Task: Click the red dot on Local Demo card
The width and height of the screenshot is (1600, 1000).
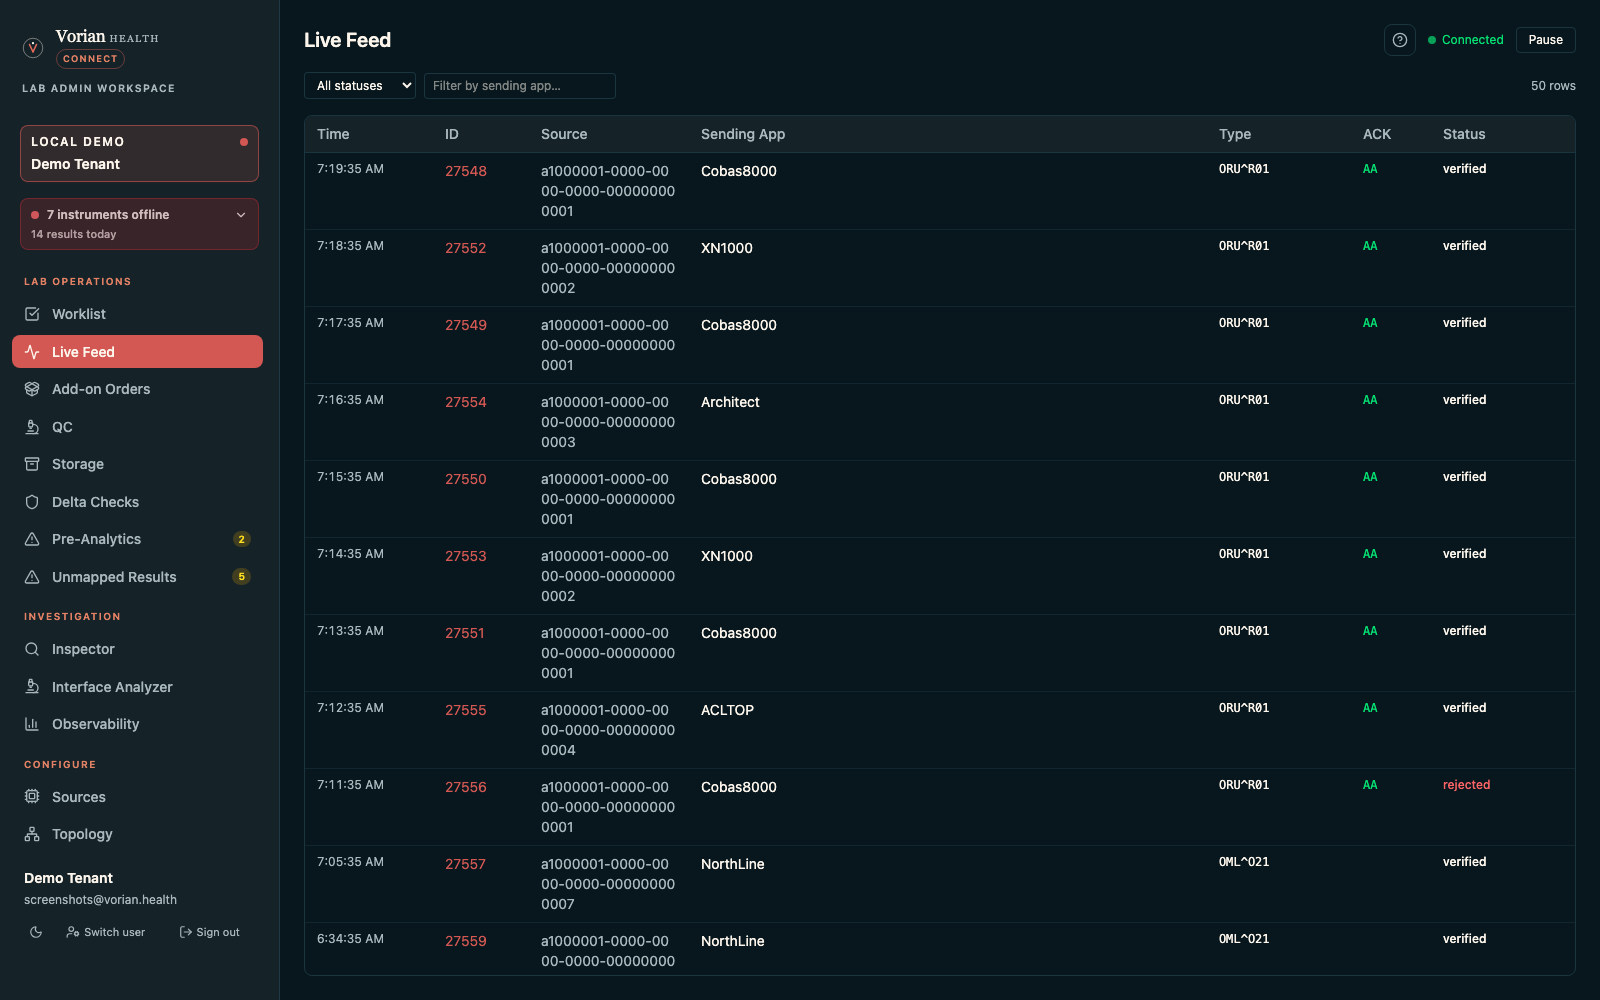Action: 244,142
